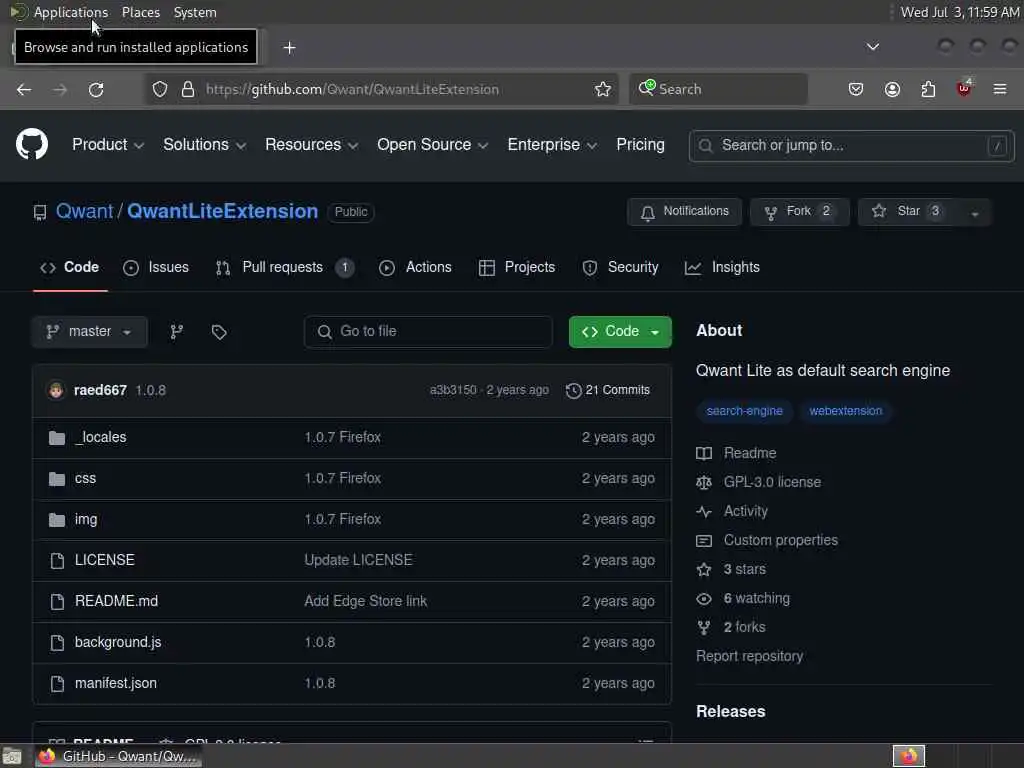Open the Places menu
The width and height of the screenshot is (1024, 768).
pos(141,12)
